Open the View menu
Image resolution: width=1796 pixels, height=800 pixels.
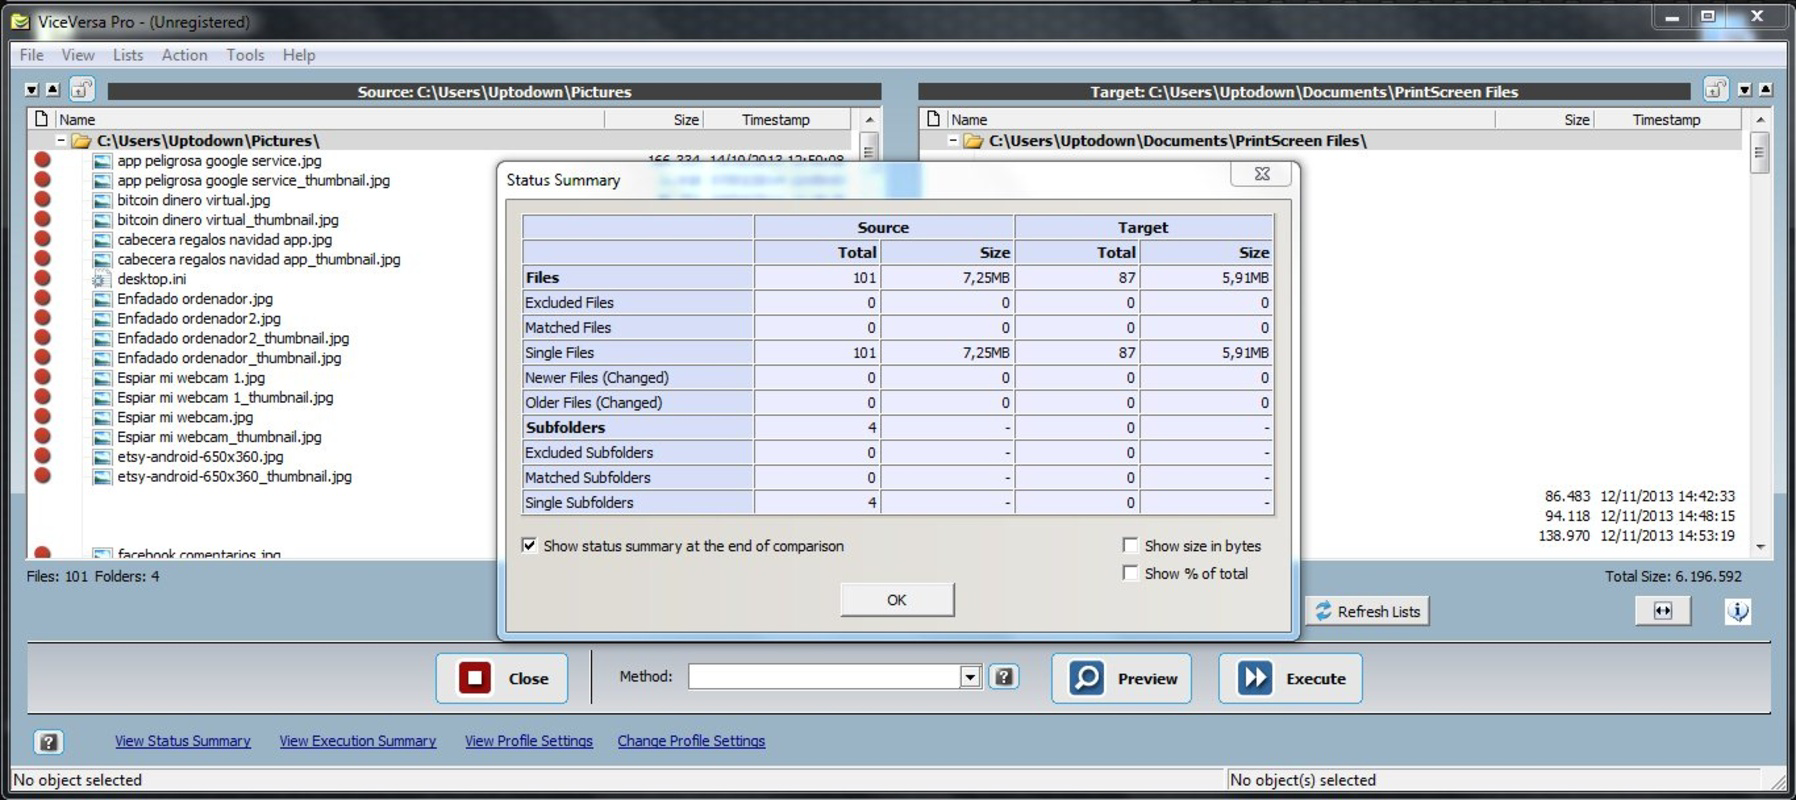pos(78,55)
